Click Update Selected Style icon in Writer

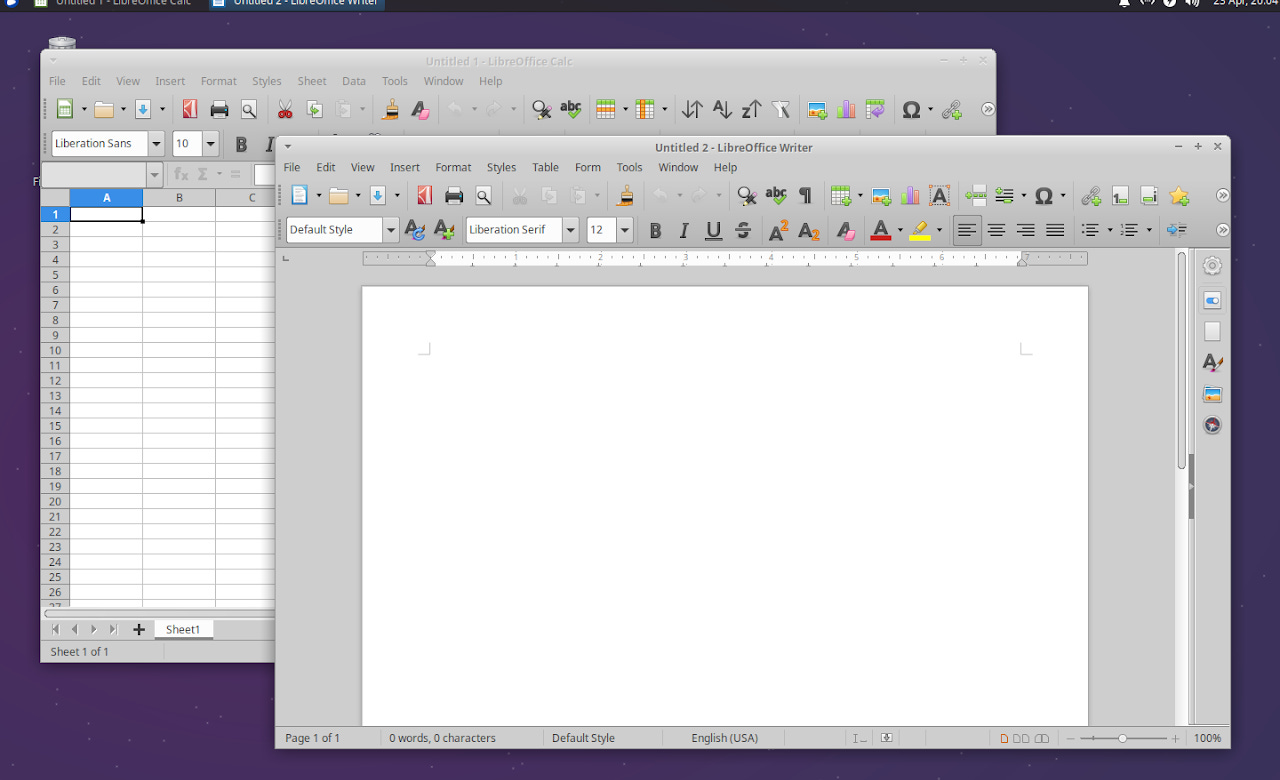pos(415,231)
